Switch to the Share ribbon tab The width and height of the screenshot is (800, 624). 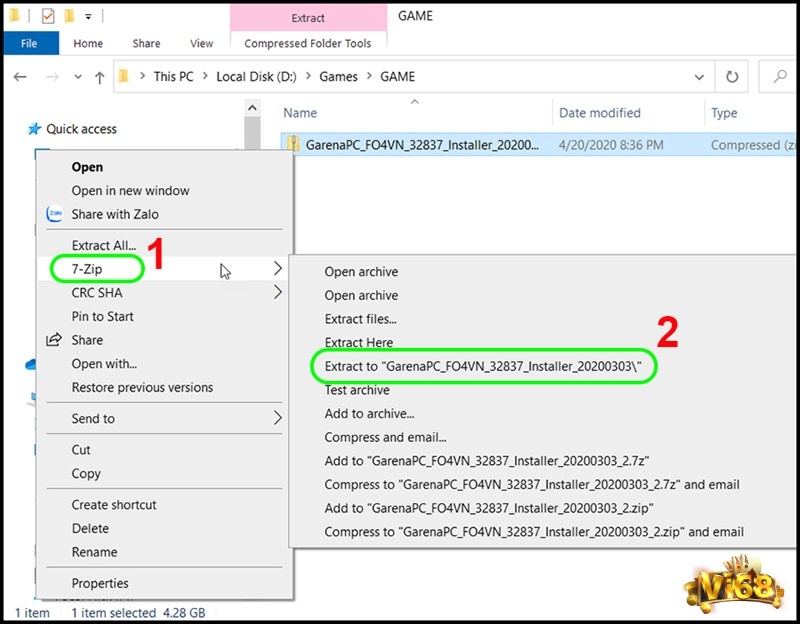click(146, 43)
